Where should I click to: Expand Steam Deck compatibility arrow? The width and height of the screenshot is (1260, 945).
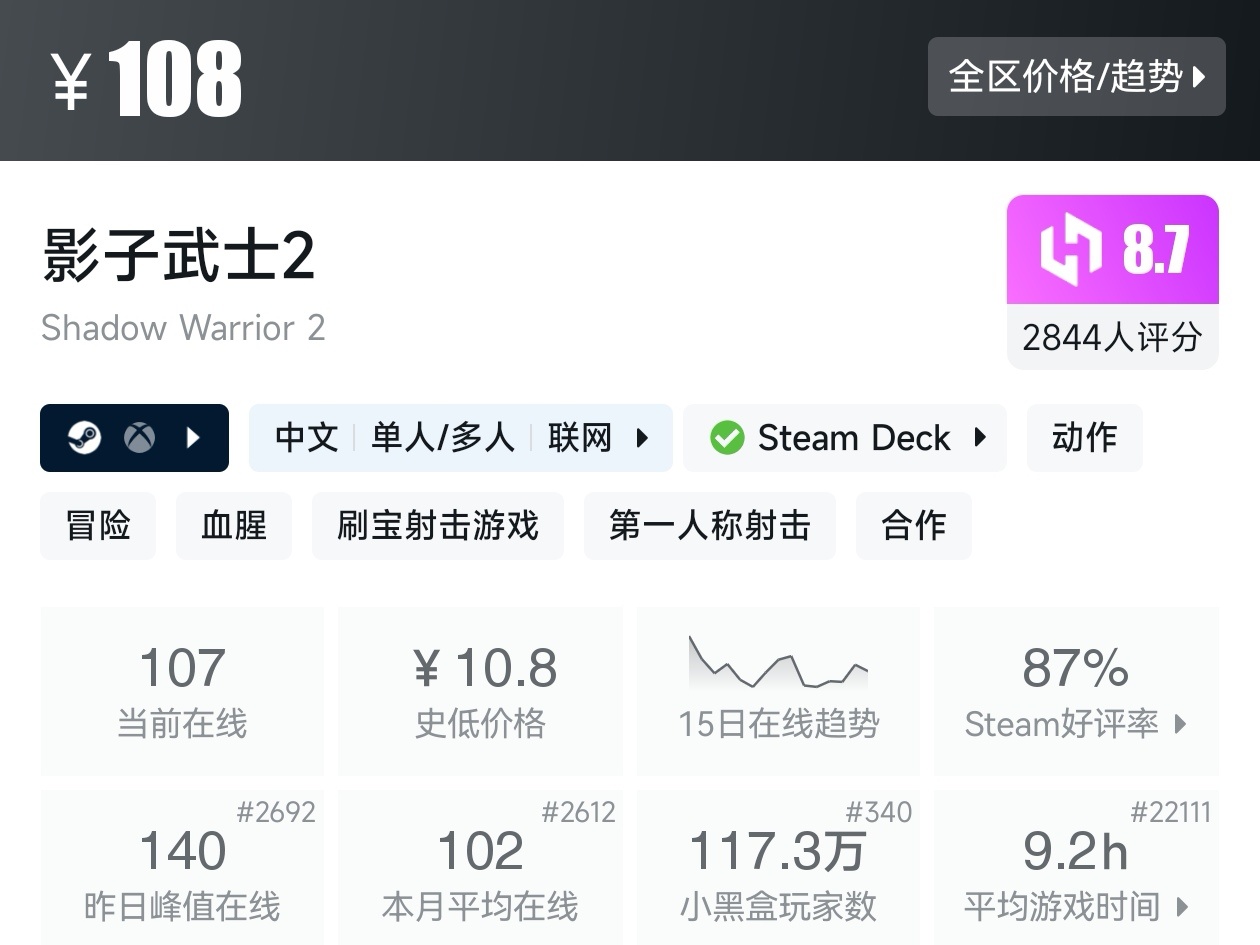(x=980, y=437)
